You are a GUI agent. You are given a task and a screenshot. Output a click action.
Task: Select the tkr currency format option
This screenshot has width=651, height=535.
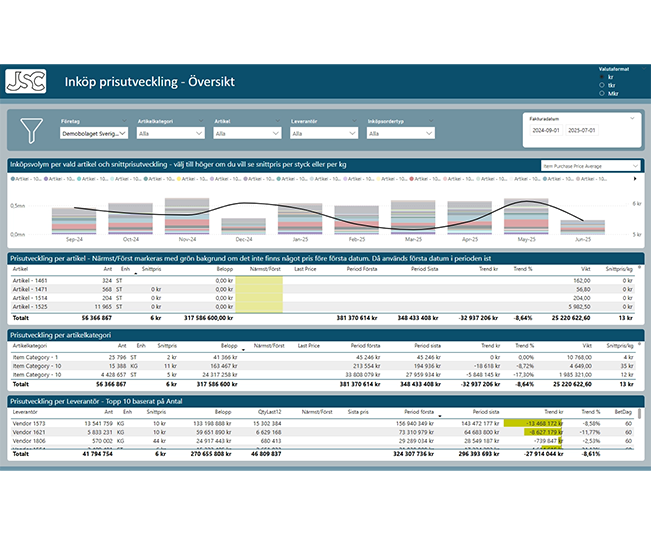pos(602,85)
